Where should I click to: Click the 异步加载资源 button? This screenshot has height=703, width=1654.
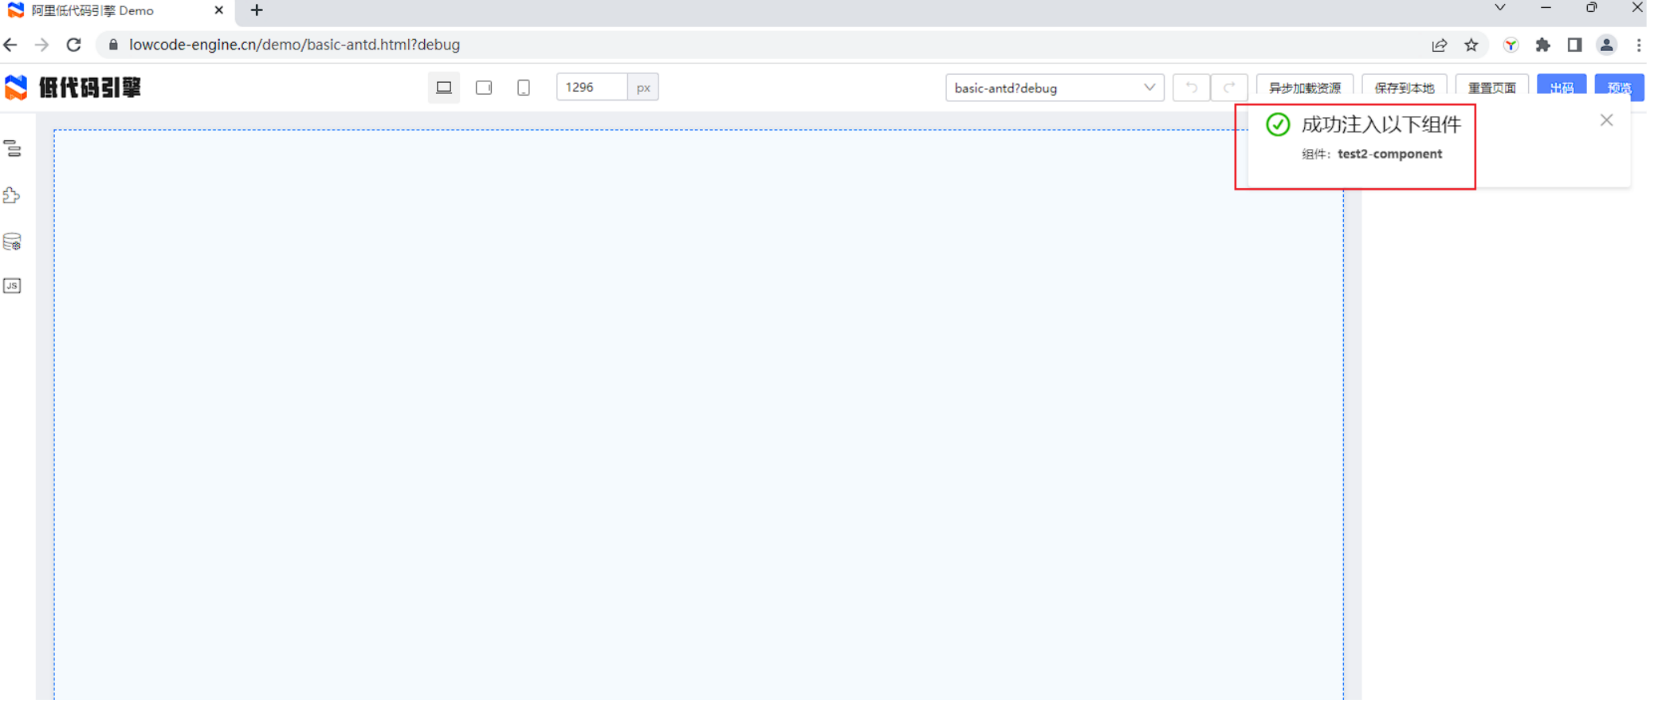(1304, 88)
